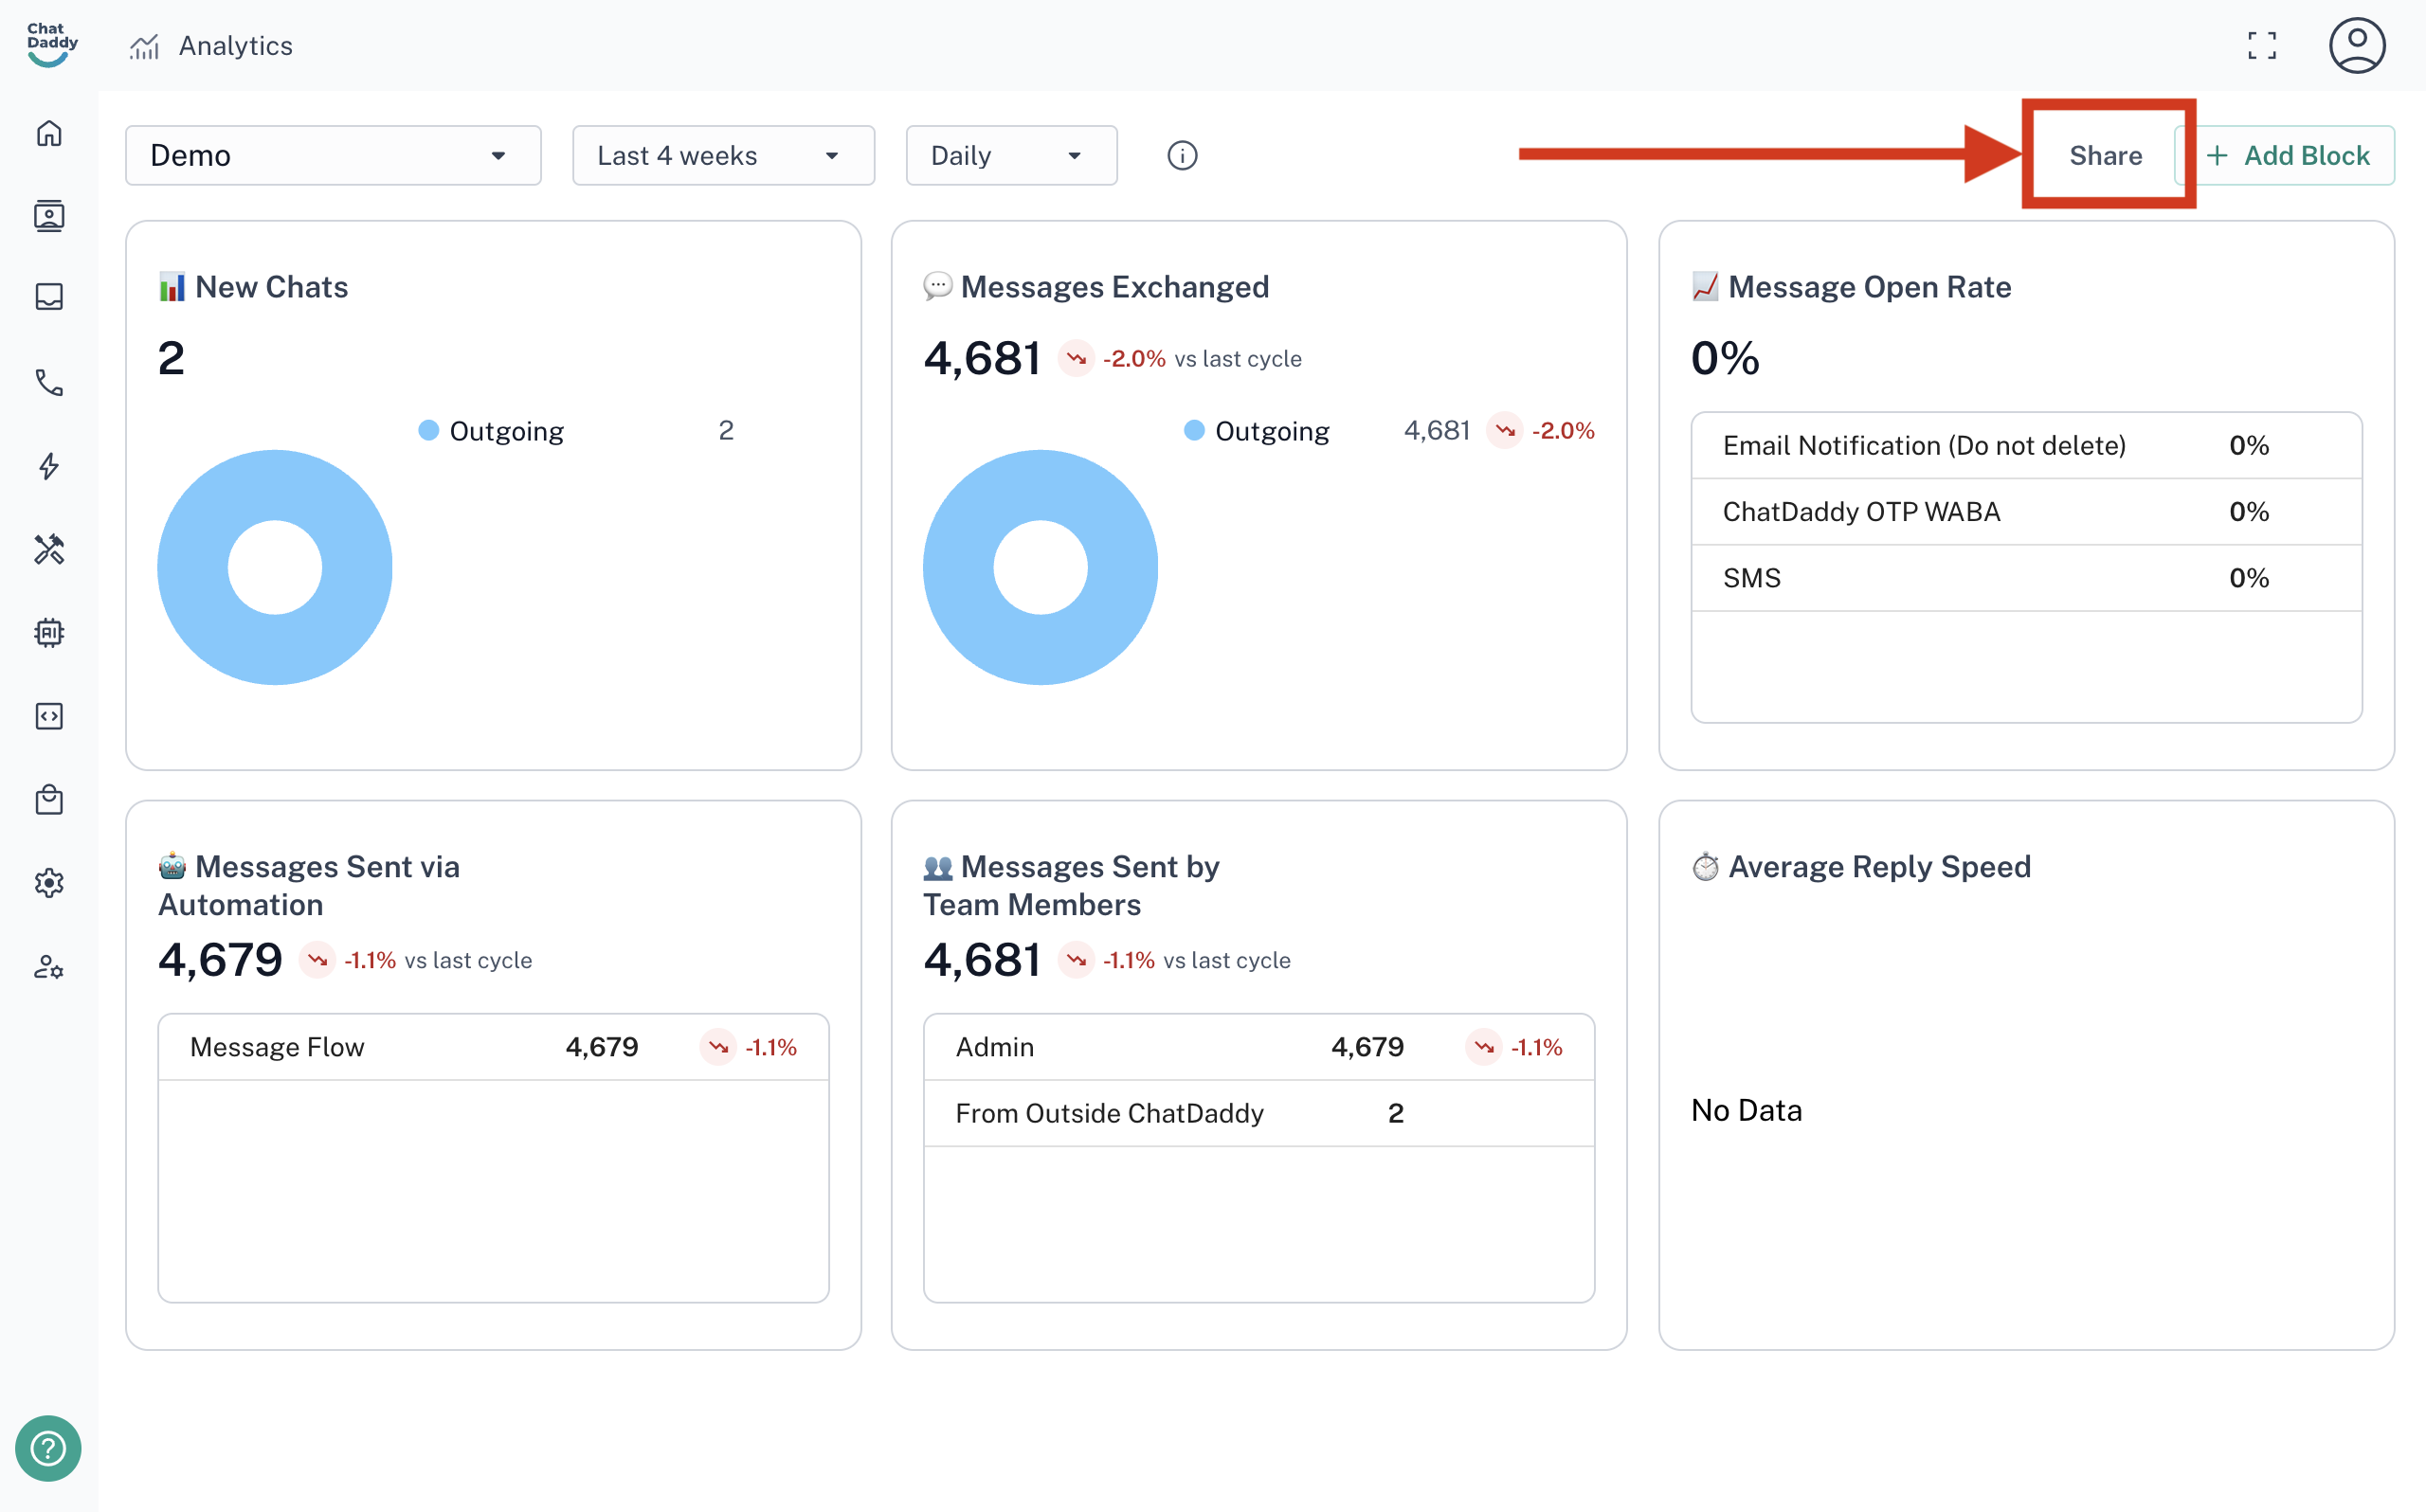Open the lightning bolt Automation icon
Viewport: 2426px width, 1512px height.
coord(49,466)
